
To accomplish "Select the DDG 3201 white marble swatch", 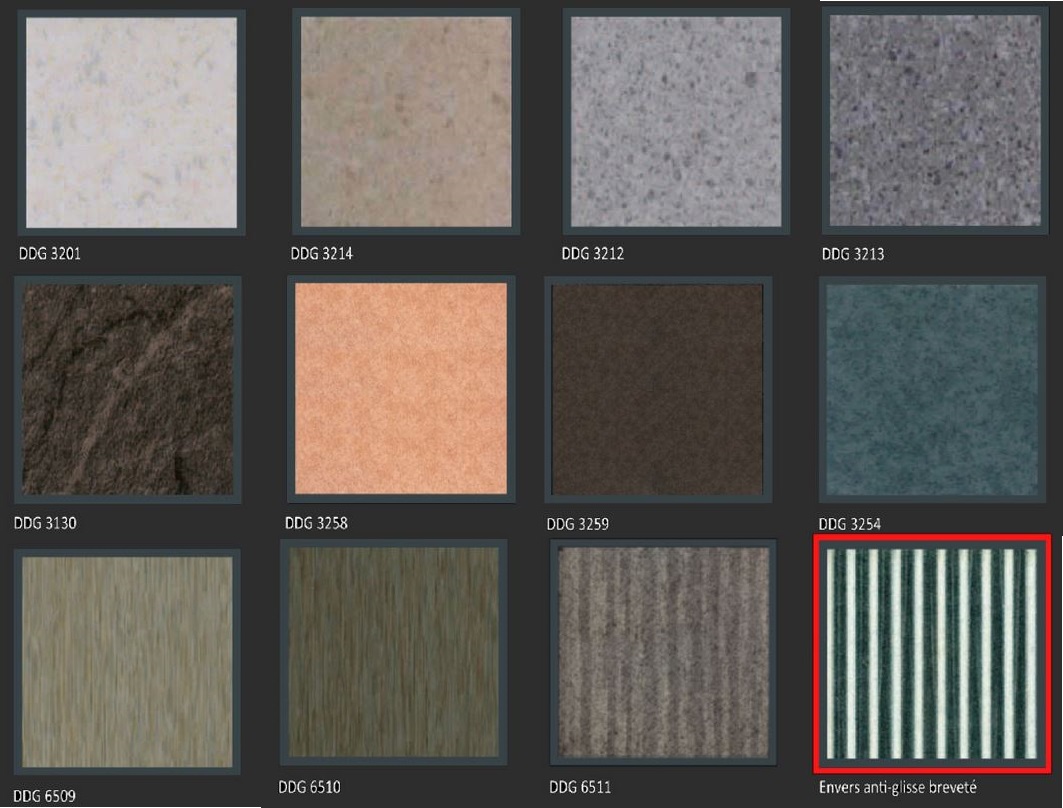I will click(x=132, y=123).
